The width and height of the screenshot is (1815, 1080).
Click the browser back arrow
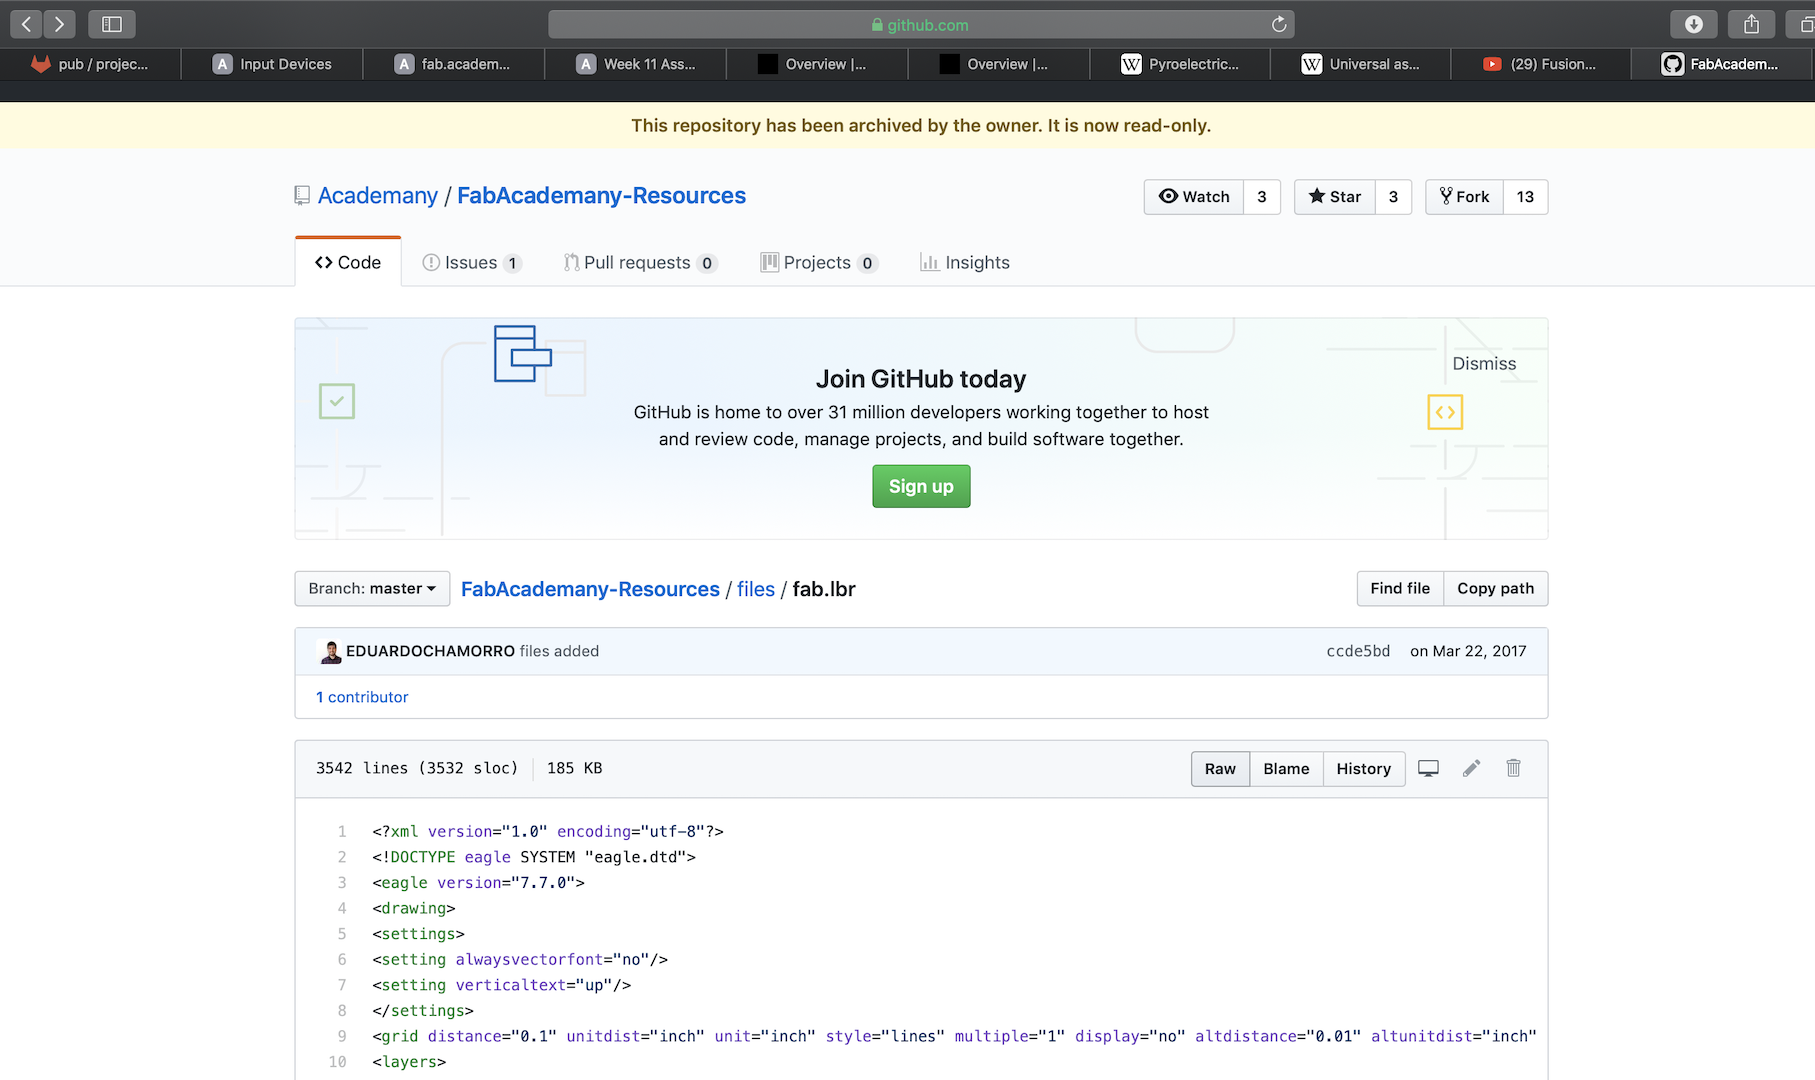26,24
